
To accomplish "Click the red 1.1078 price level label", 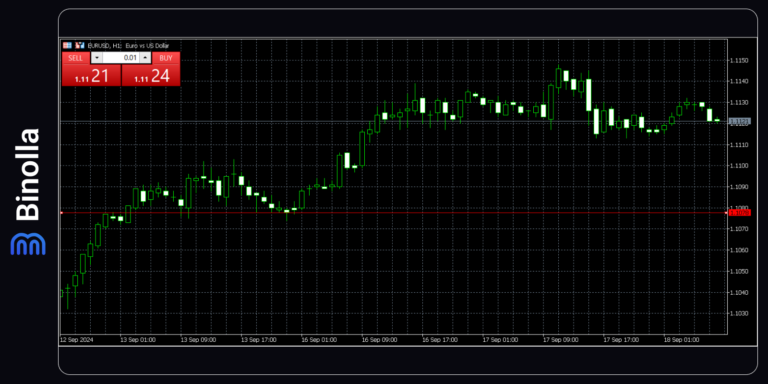I will point(740,213).
